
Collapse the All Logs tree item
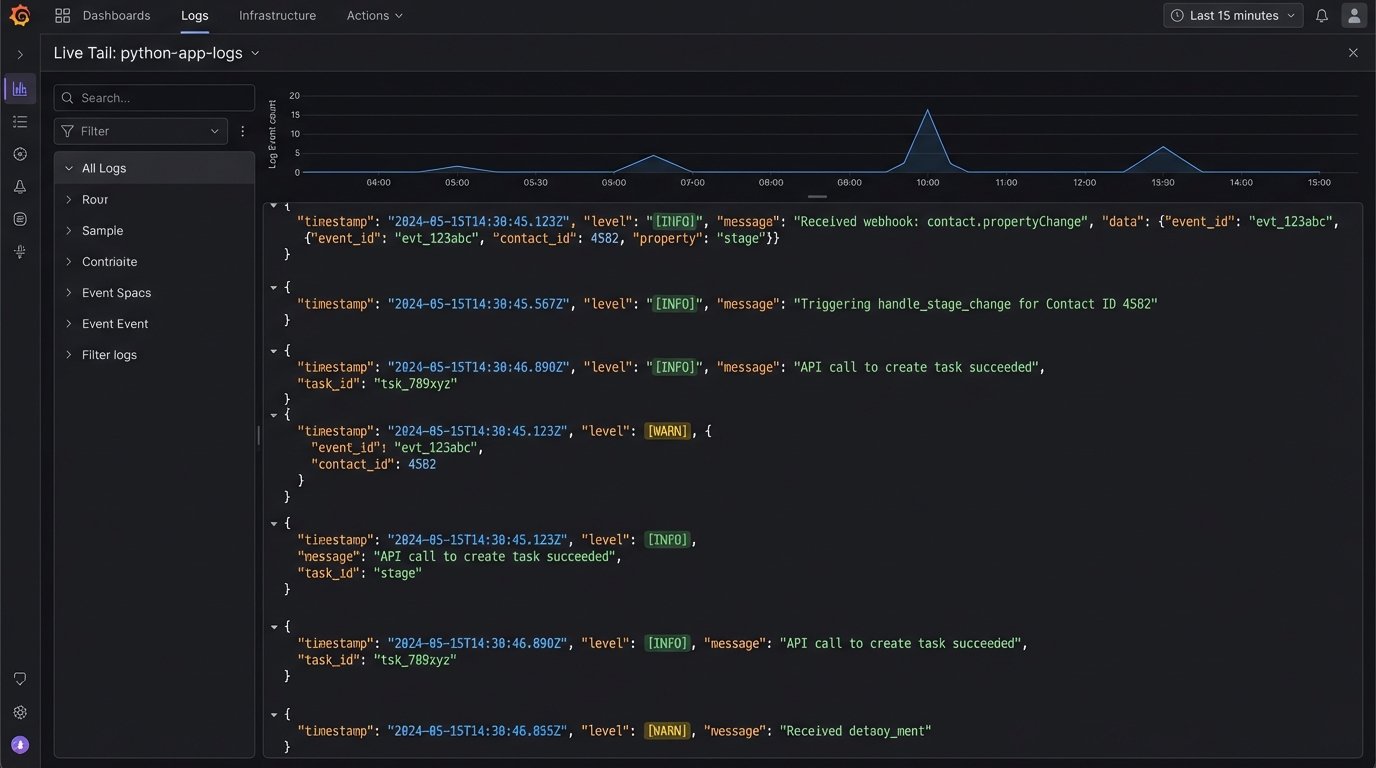click(x=69, y=169)
